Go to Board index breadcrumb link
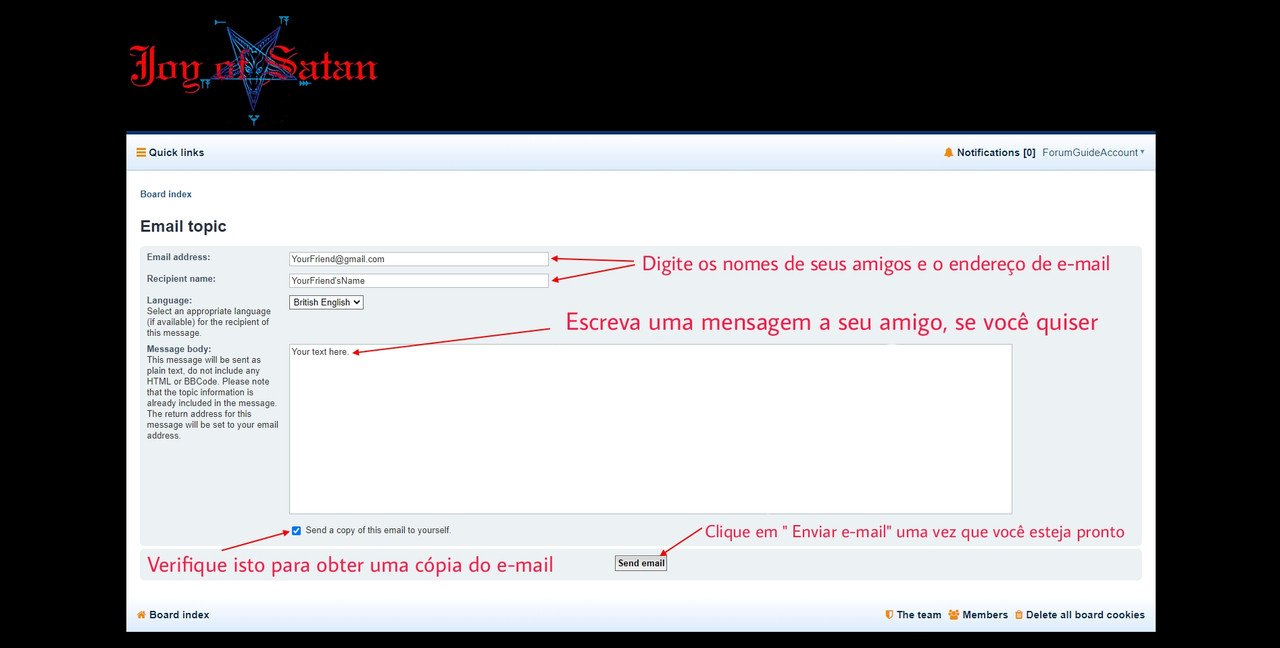 166,194
